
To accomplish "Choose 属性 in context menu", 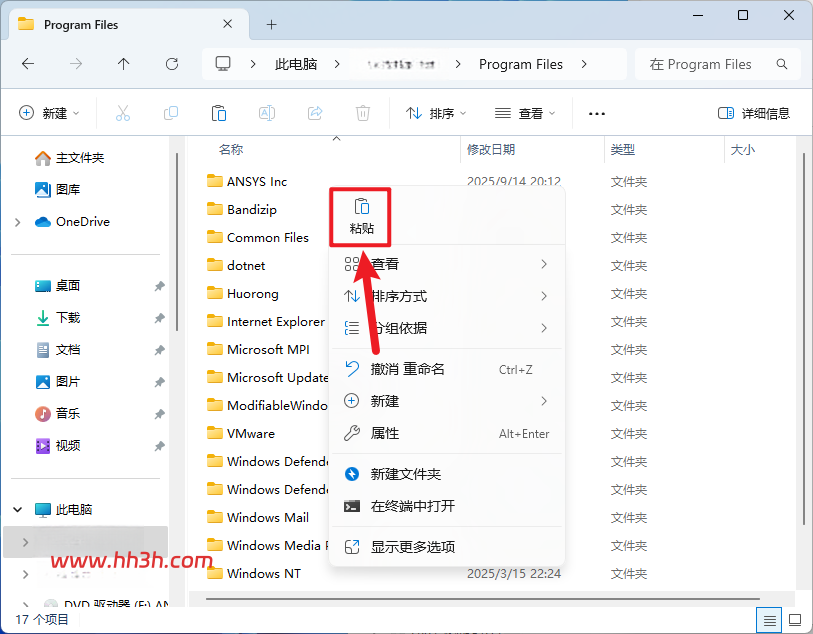I will [x=447, y=433].
